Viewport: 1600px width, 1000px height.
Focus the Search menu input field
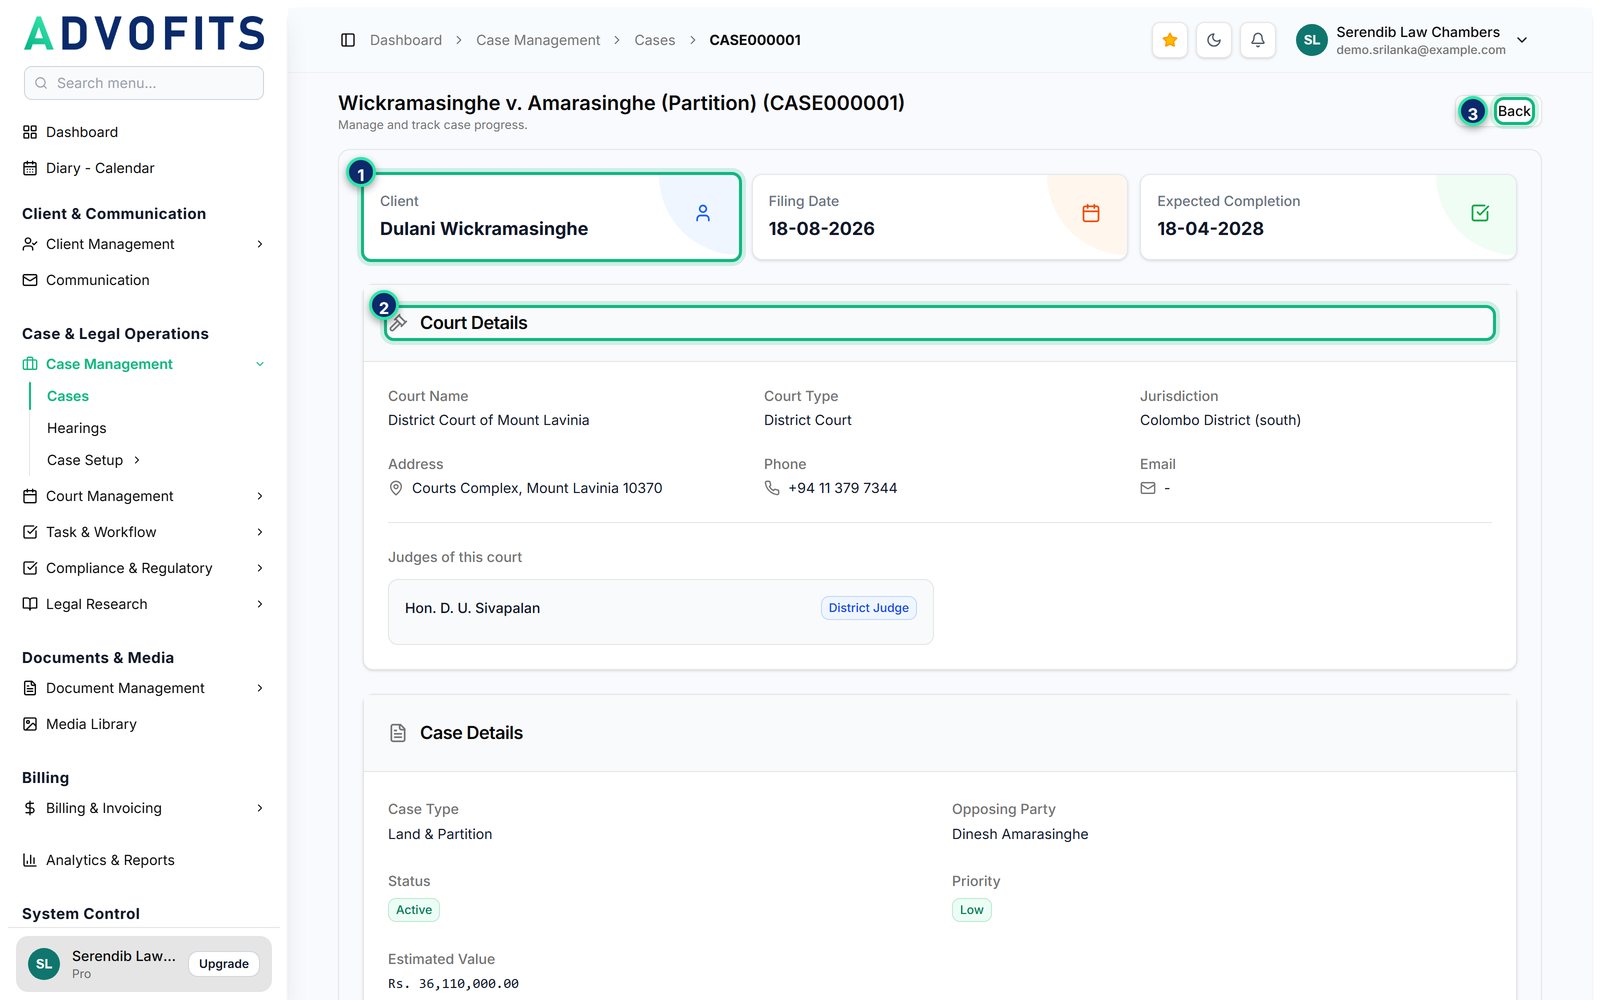click(x=144, y=83)
